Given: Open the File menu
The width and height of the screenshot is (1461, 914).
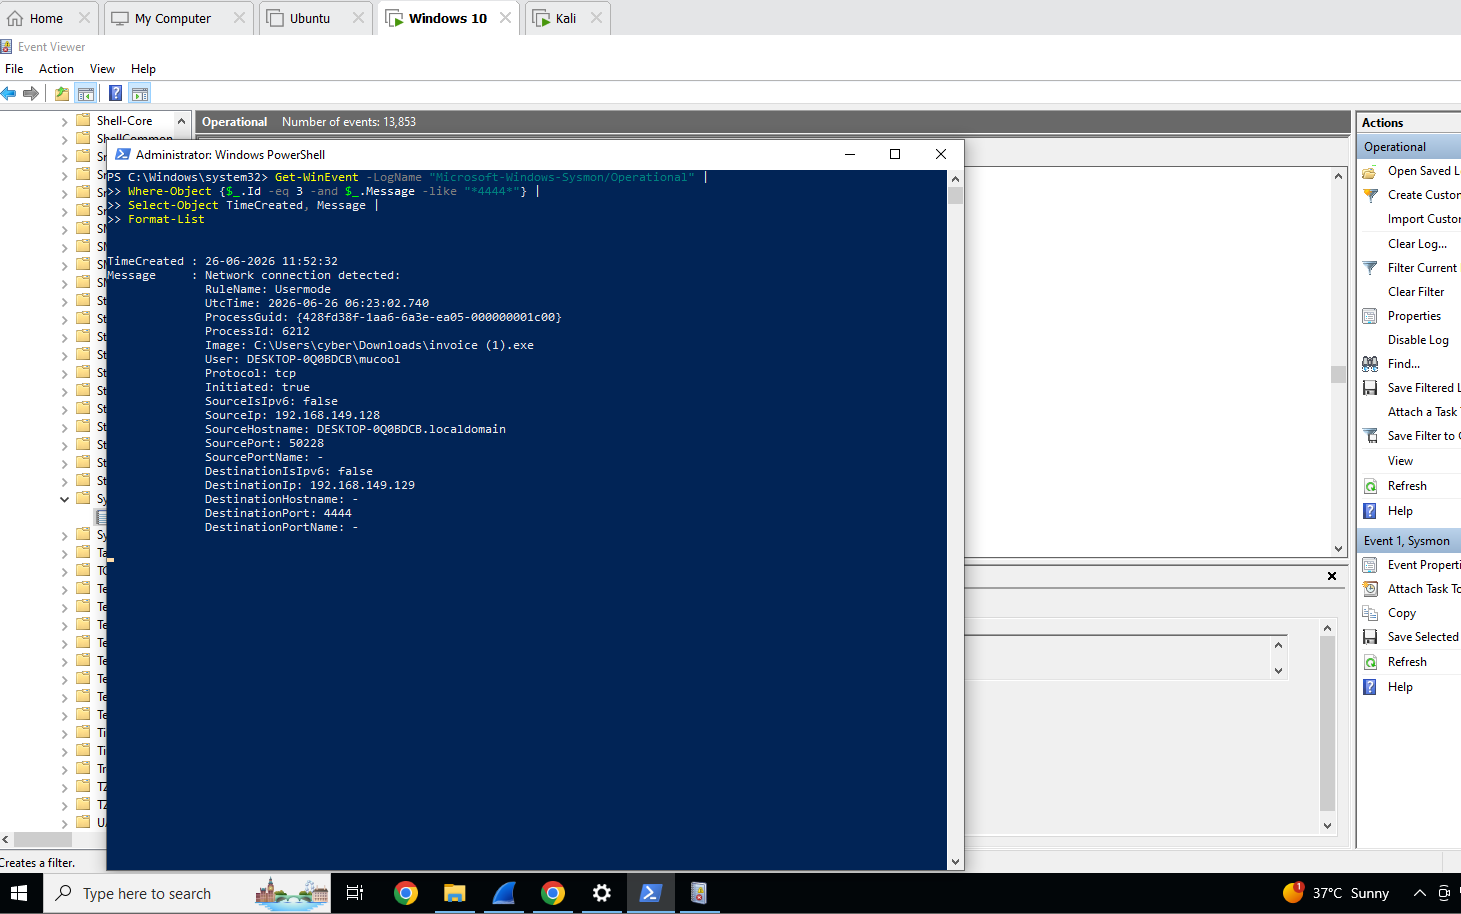Looking at the screenshot, I should [14, 69].
